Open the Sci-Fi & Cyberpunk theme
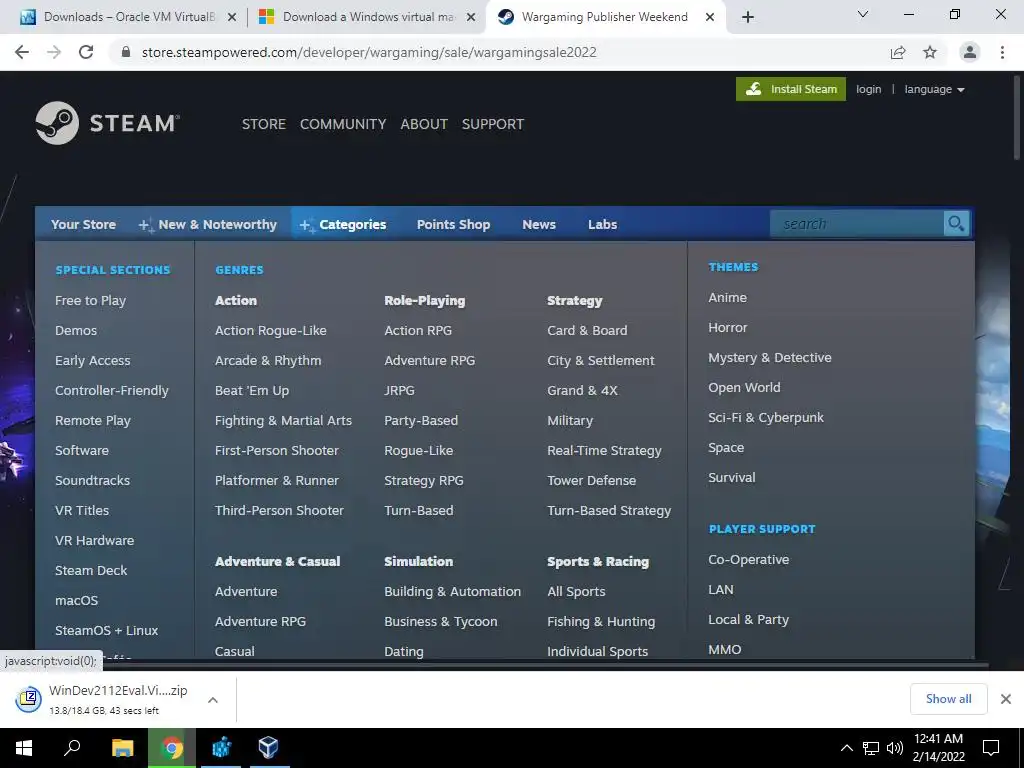 765,417
